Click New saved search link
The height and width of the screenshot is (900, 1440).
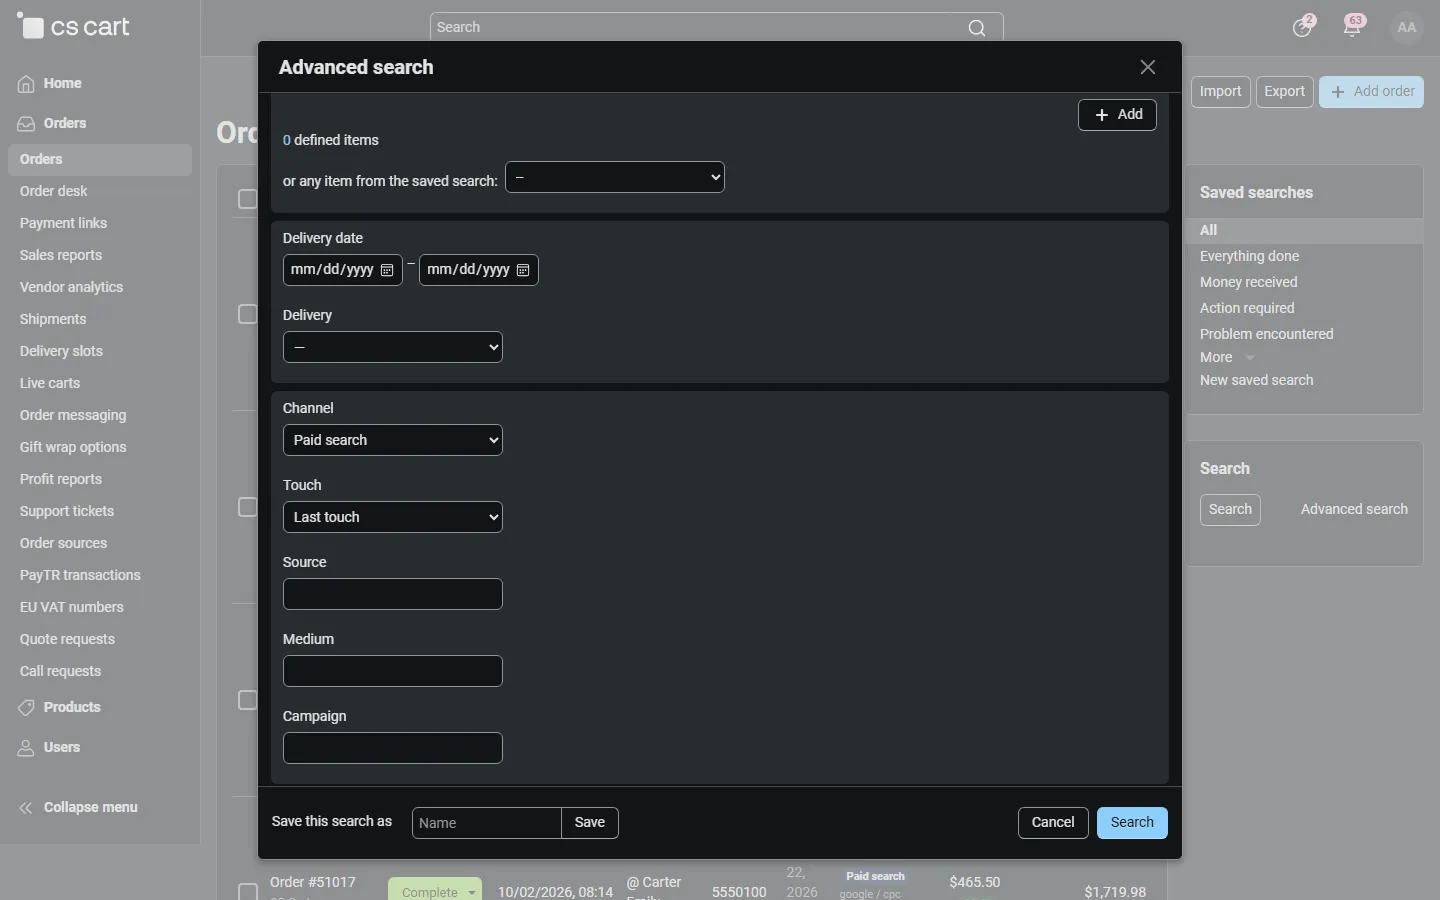[x=1257, y=380]
